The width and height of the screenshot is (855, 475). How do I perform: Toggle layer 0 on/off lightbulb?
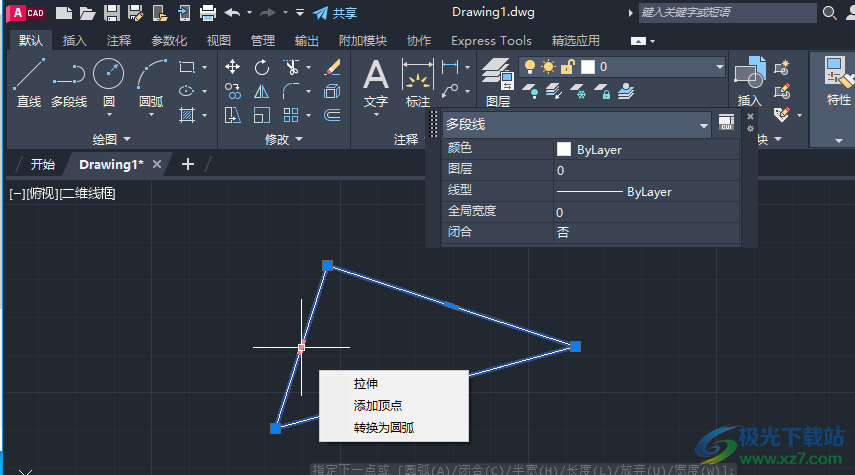click(x=529, y=67)
